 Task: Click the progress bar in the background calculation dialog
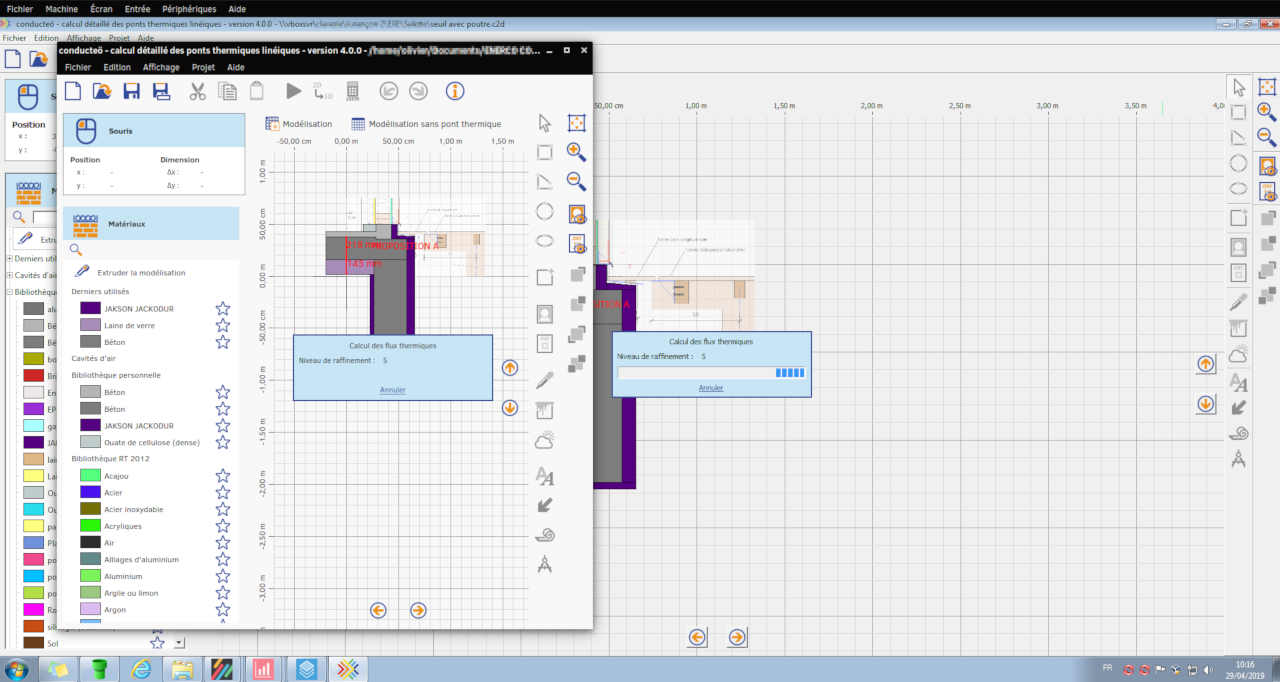coord(711,373)
